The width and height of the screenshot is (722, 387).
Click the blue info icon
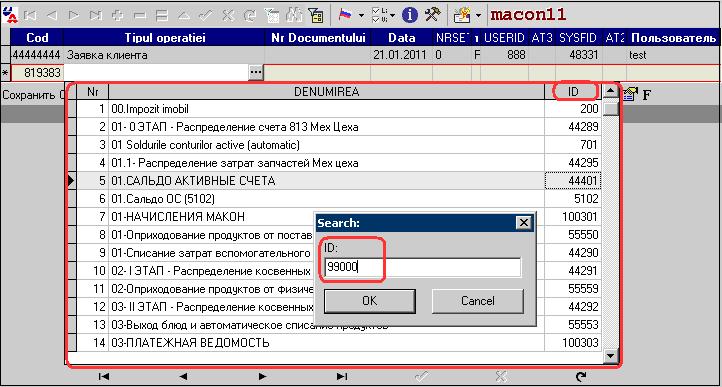[410, 15]
